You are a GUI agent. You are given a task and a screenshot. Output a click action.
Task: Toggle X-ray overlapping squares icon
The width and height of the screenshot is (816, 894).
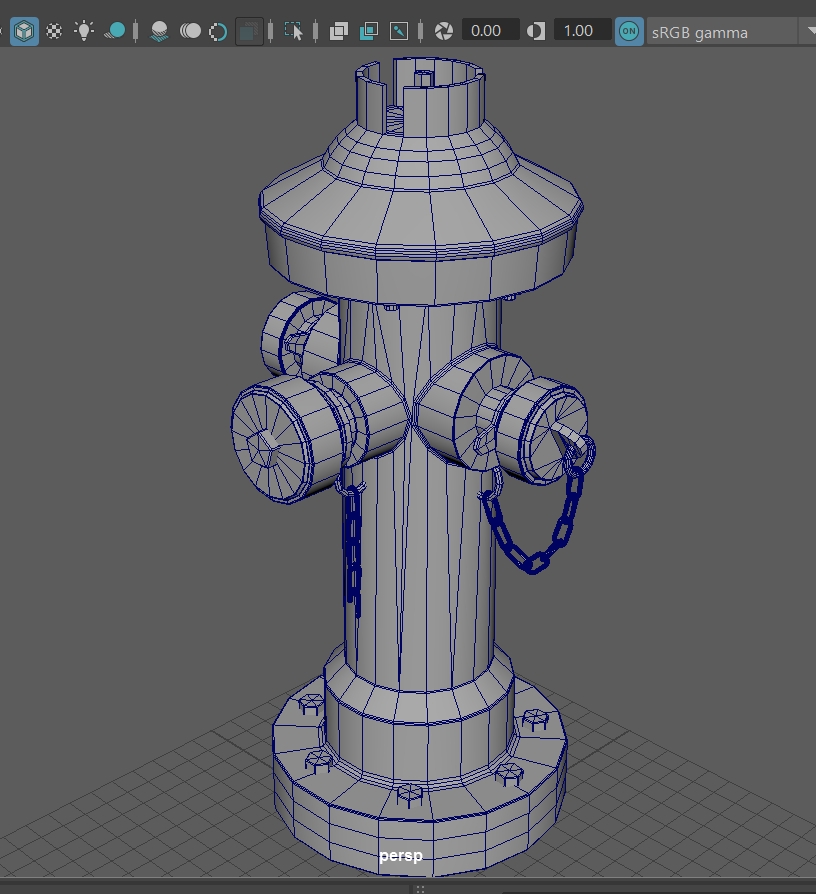pos(339,31)
